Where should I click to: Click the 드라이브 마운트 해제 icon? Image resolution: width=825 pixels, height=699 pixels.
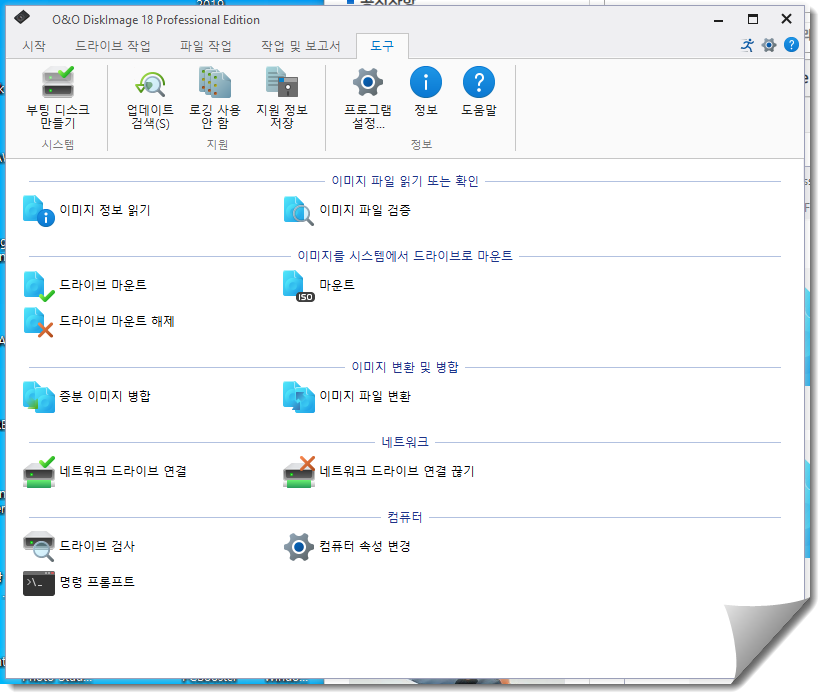(x=38, y=322)
